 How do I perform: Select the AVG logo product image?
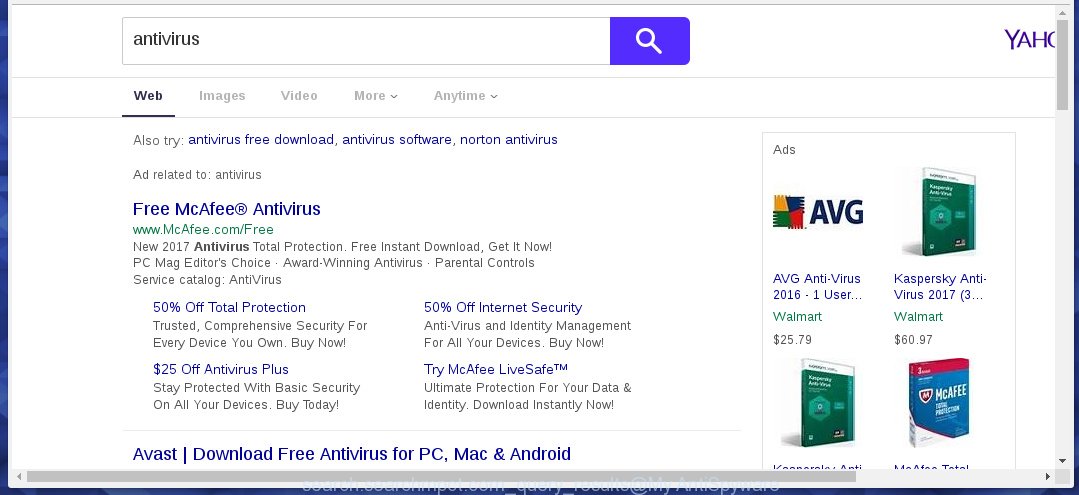pos(818,212)
